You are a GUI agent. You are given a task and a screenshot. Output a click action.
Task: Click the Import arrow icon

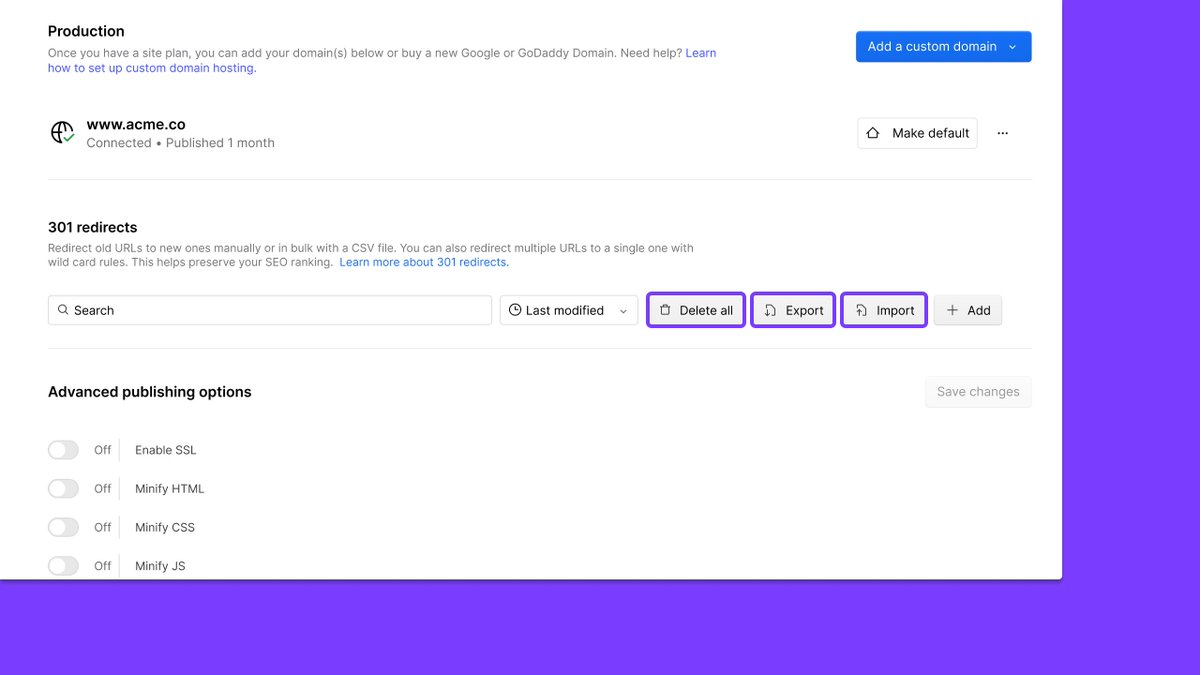click(x=861, y=310)
